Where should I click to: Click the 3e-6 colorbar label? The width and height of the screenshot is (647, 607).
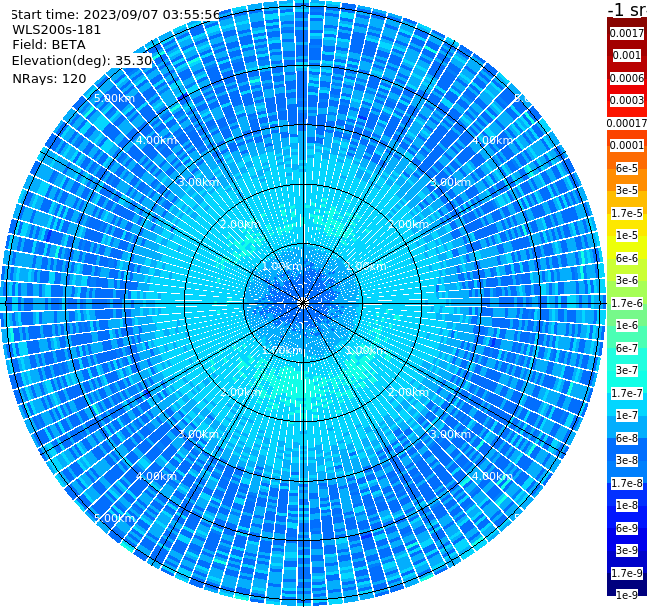627,280
